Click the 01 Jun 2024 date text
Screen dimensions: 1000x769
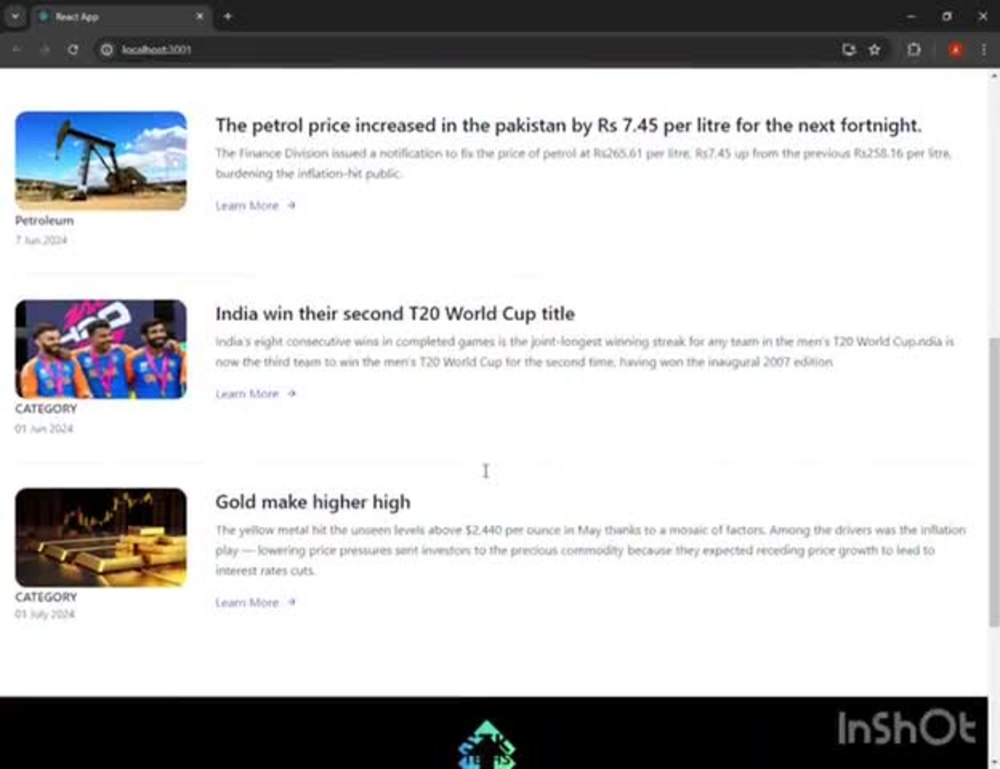(x=44, y=428)
